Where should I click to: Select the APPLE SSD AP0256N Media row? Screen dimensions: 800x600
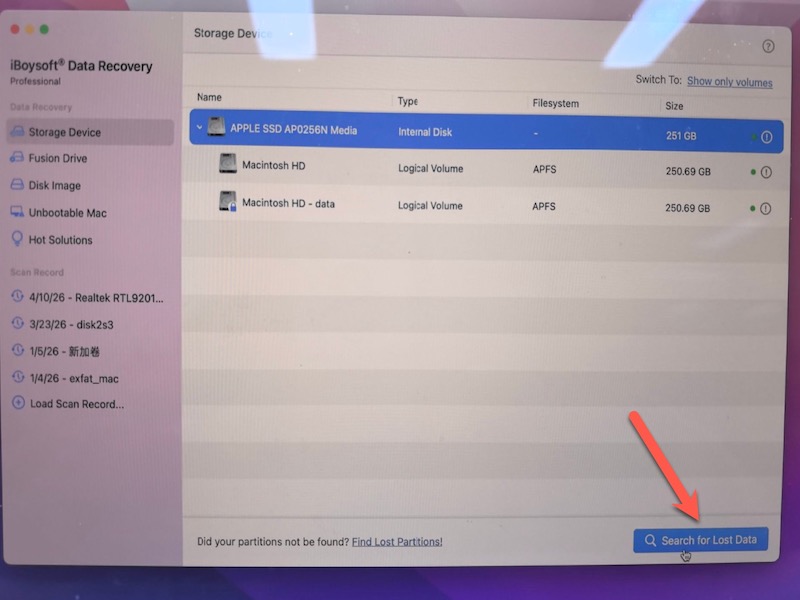click(x=486, y=132)
